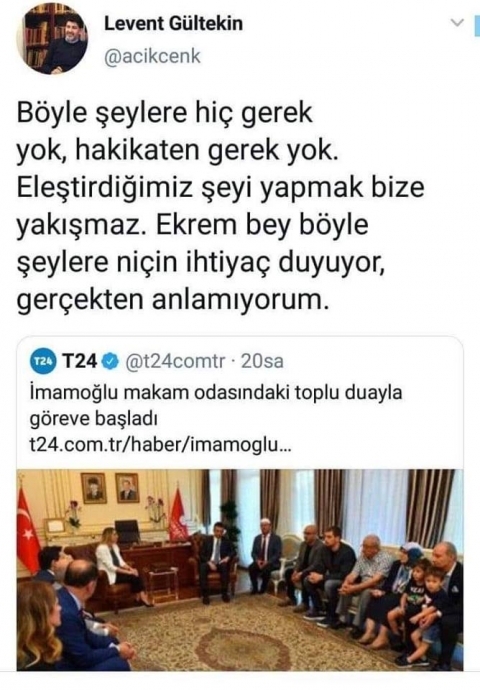
Task: Click the blue verified badge beside T24
Action: tap(110, 361)
